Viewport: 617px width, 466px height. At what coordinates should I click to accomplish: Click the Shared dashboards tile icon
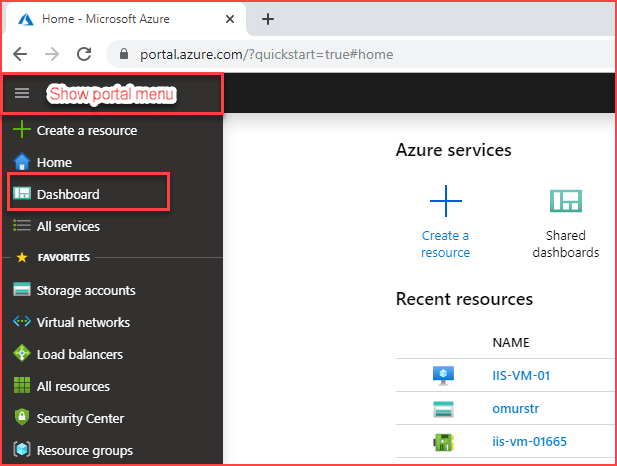point(566,201)
